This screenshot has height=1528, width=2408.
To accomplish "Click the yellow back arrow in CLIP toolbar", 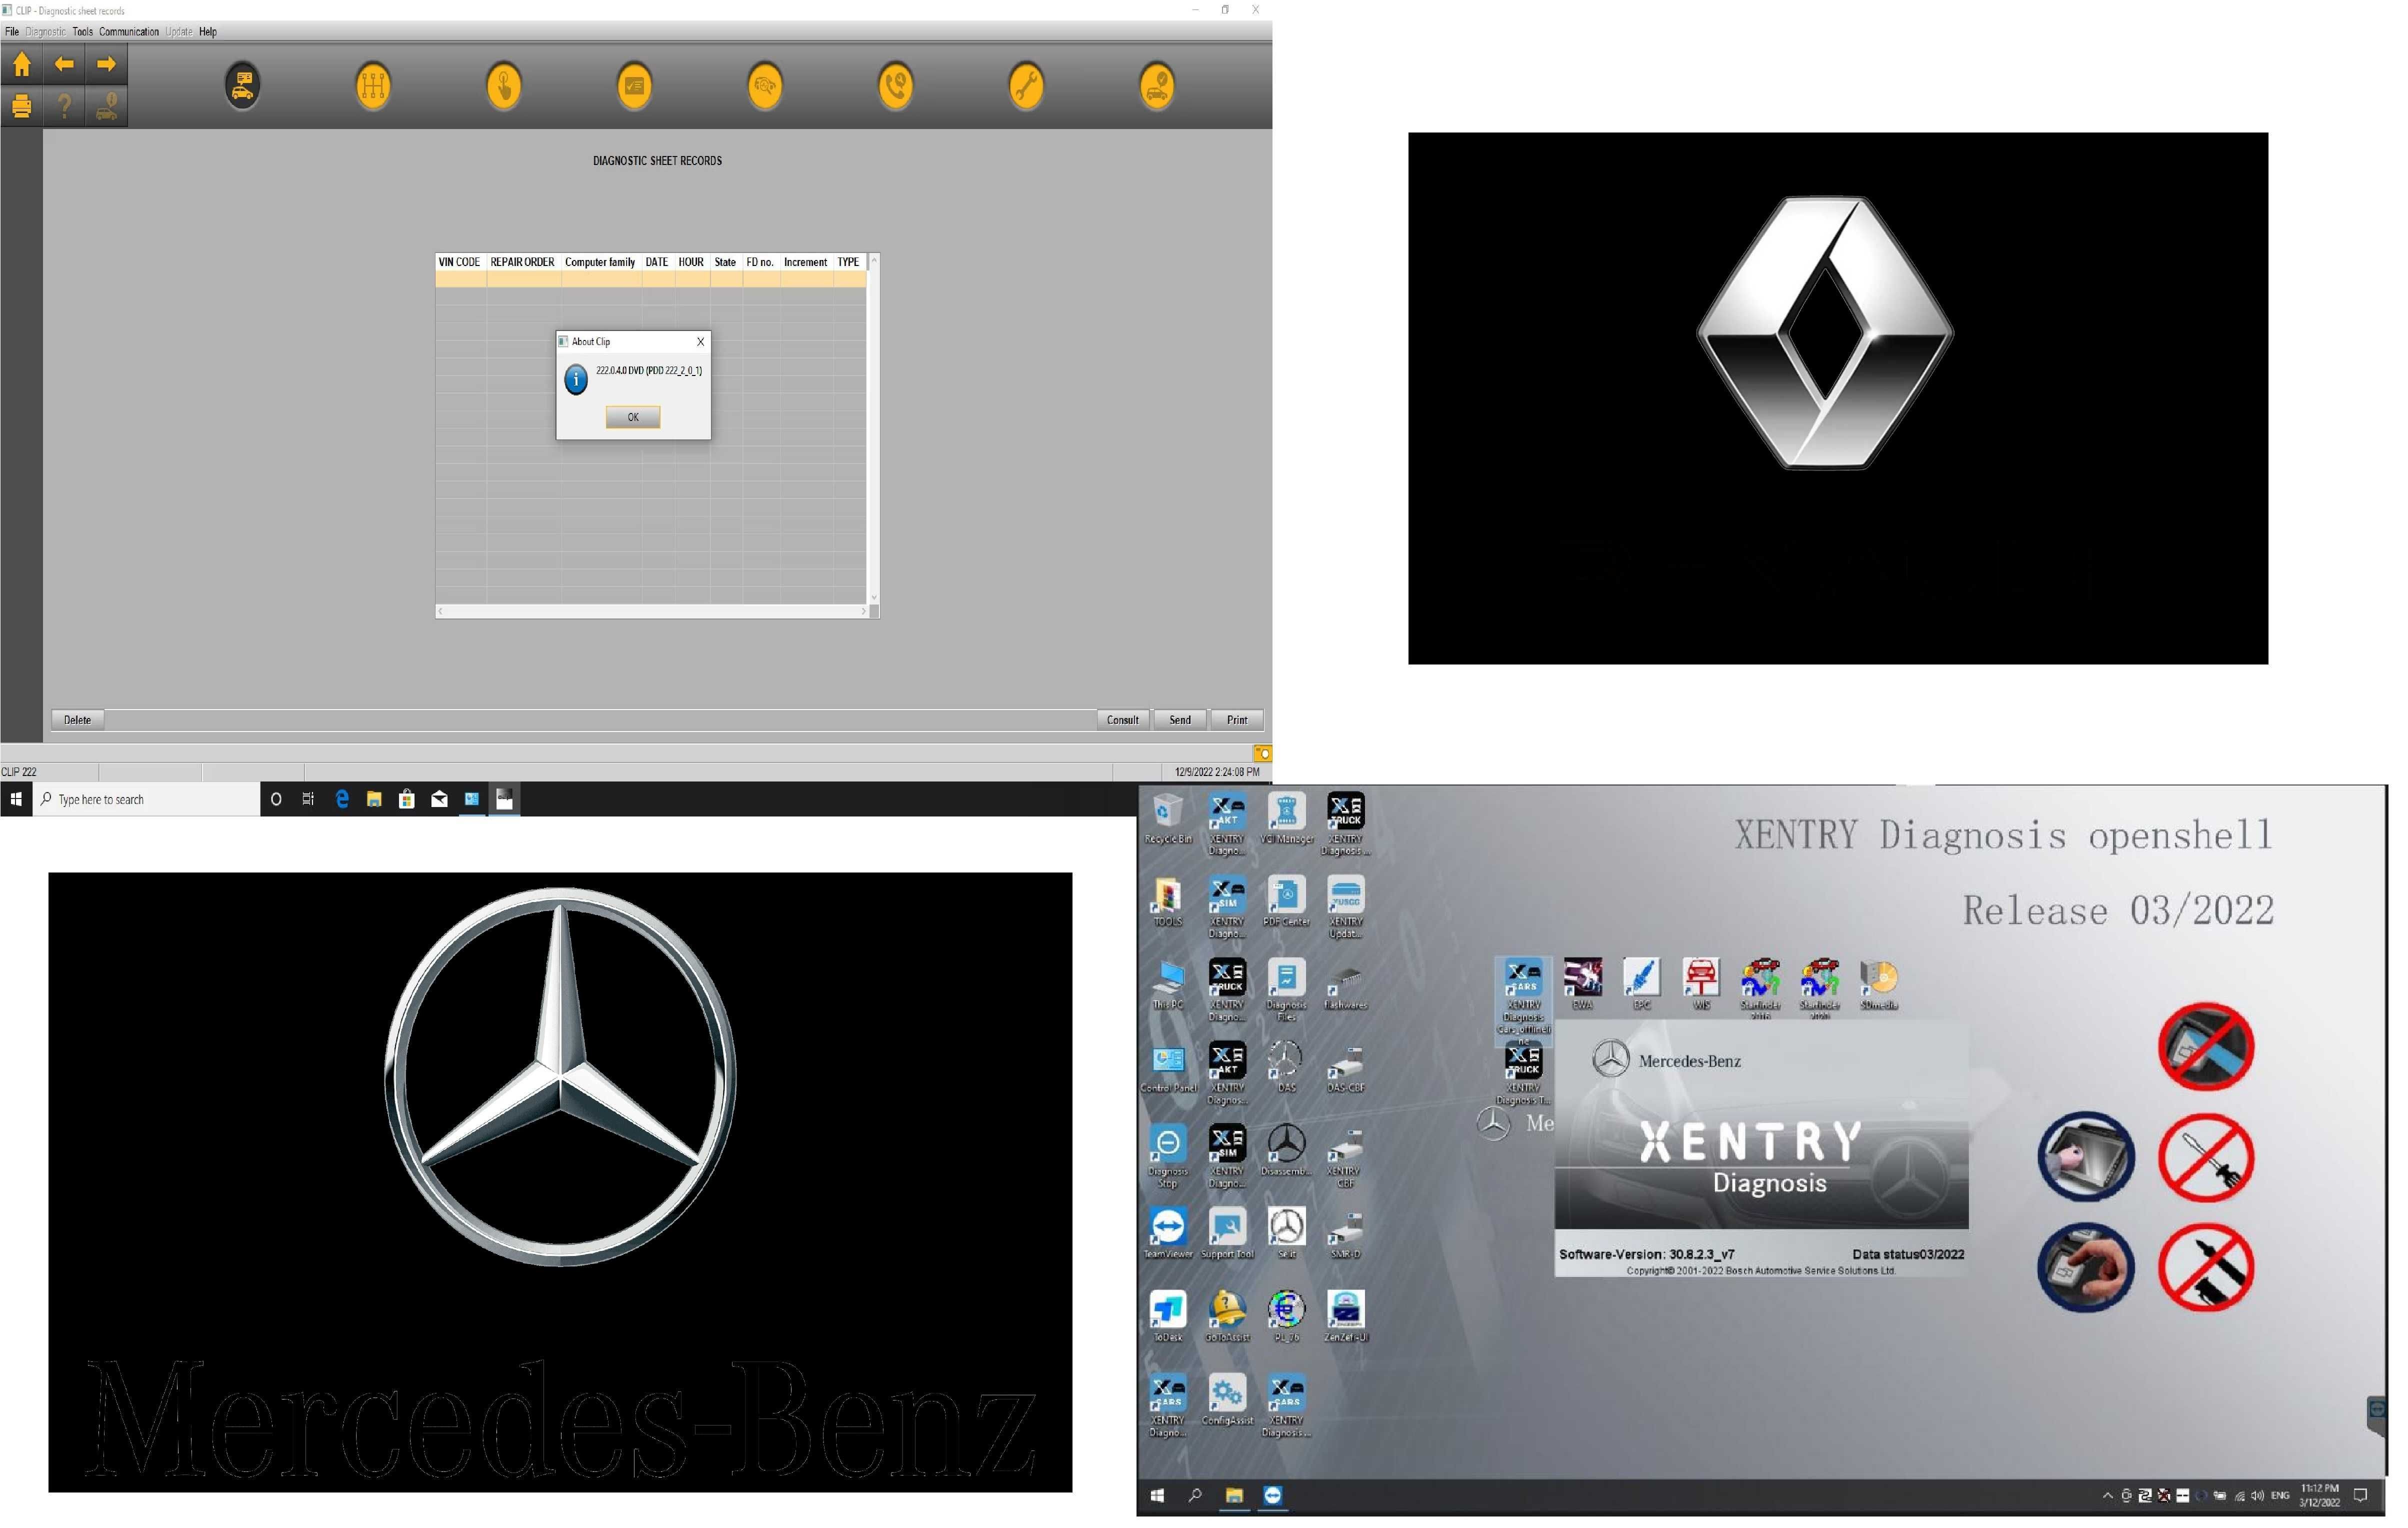I will 64,65.
